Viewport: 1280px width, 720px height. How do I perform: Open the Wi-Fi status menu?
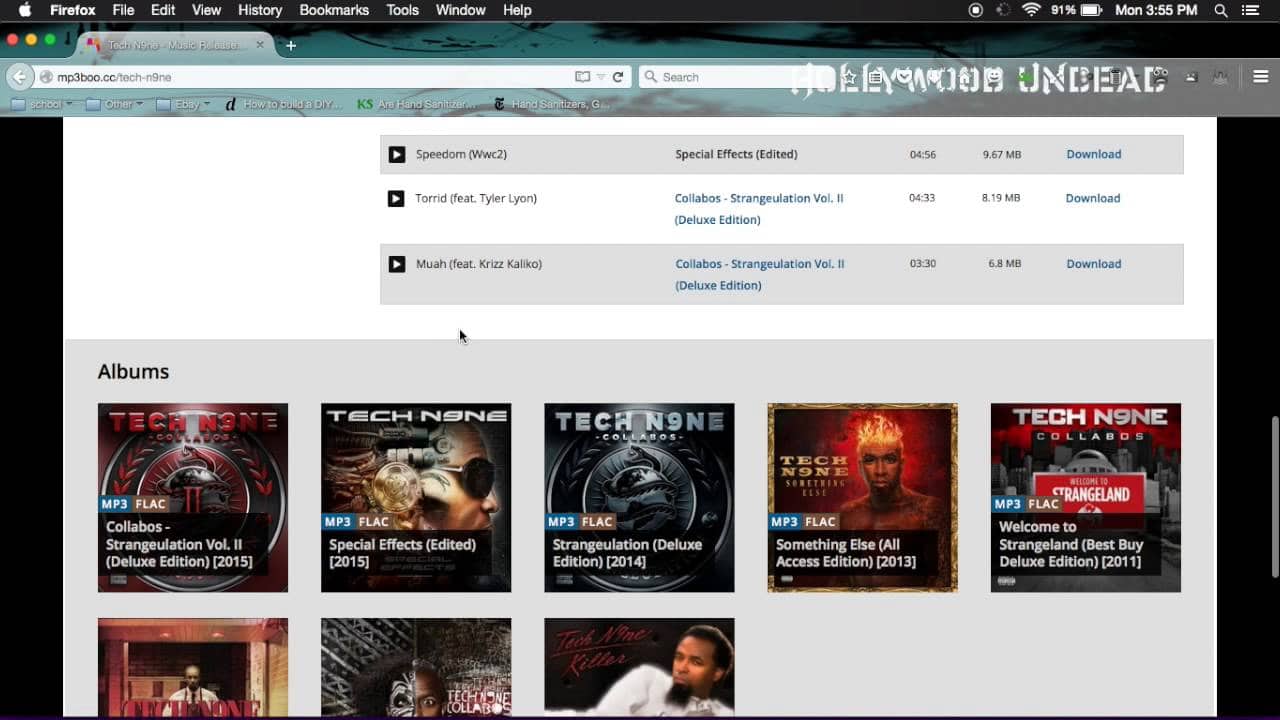(1031, 10)
